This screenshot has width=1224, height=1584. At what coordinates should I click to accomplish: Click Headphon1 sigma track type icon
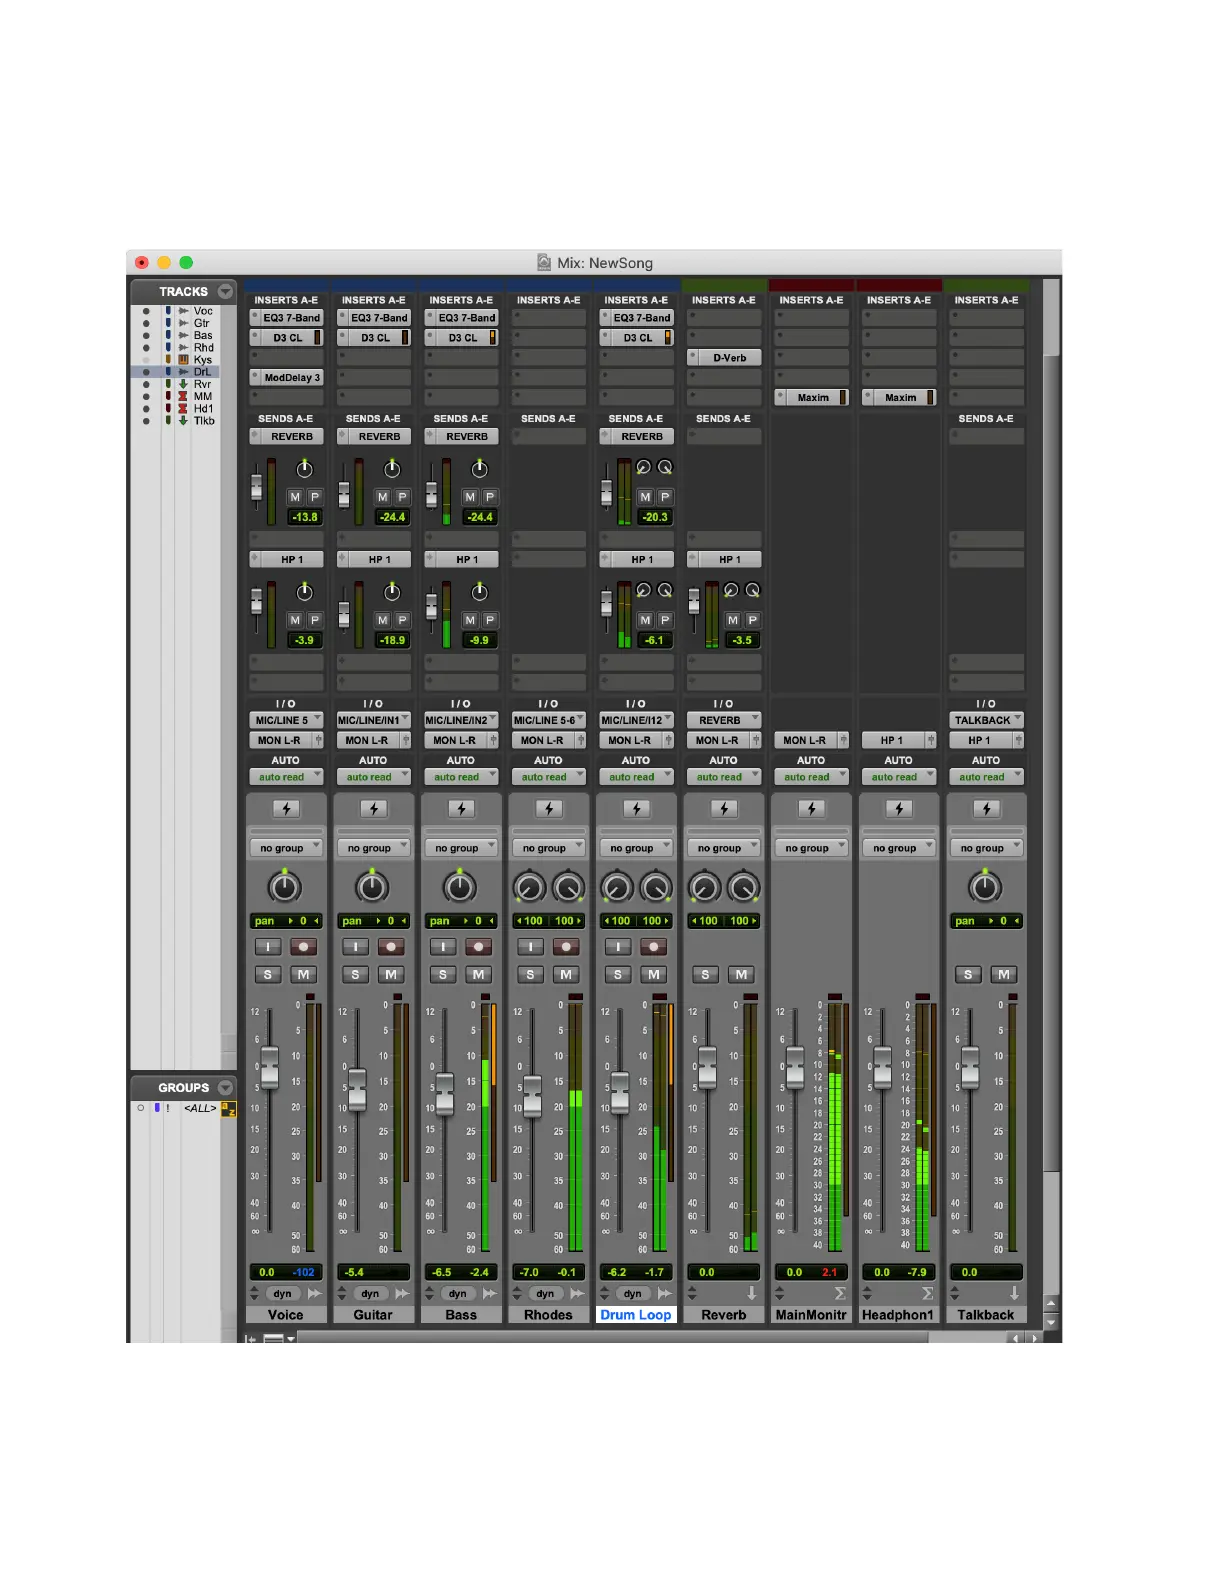click(928, 1294)
